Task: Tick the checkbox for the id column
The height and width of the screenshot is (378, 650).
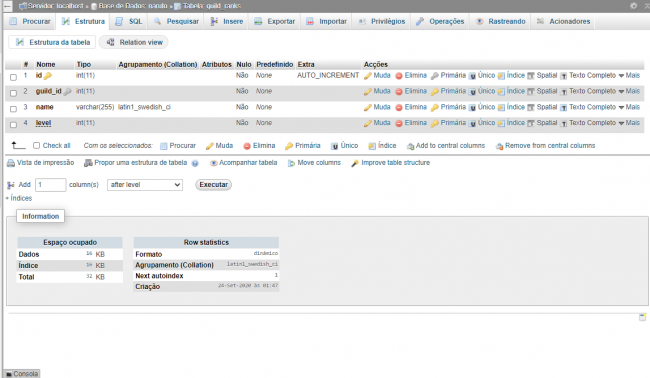Action: 13,77
